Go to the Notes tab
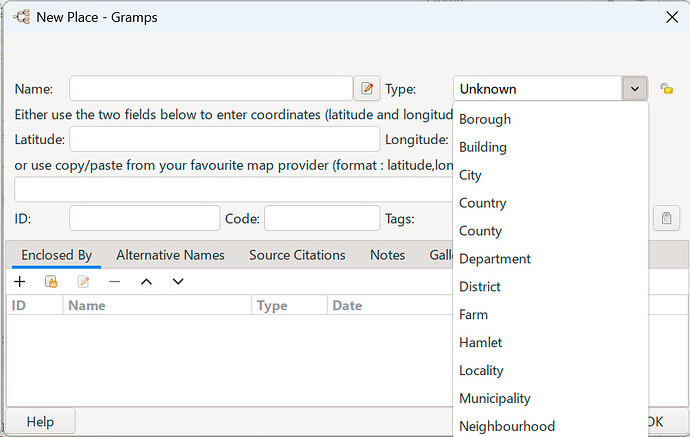Screen dimensions: 690x437 (387, 255)
